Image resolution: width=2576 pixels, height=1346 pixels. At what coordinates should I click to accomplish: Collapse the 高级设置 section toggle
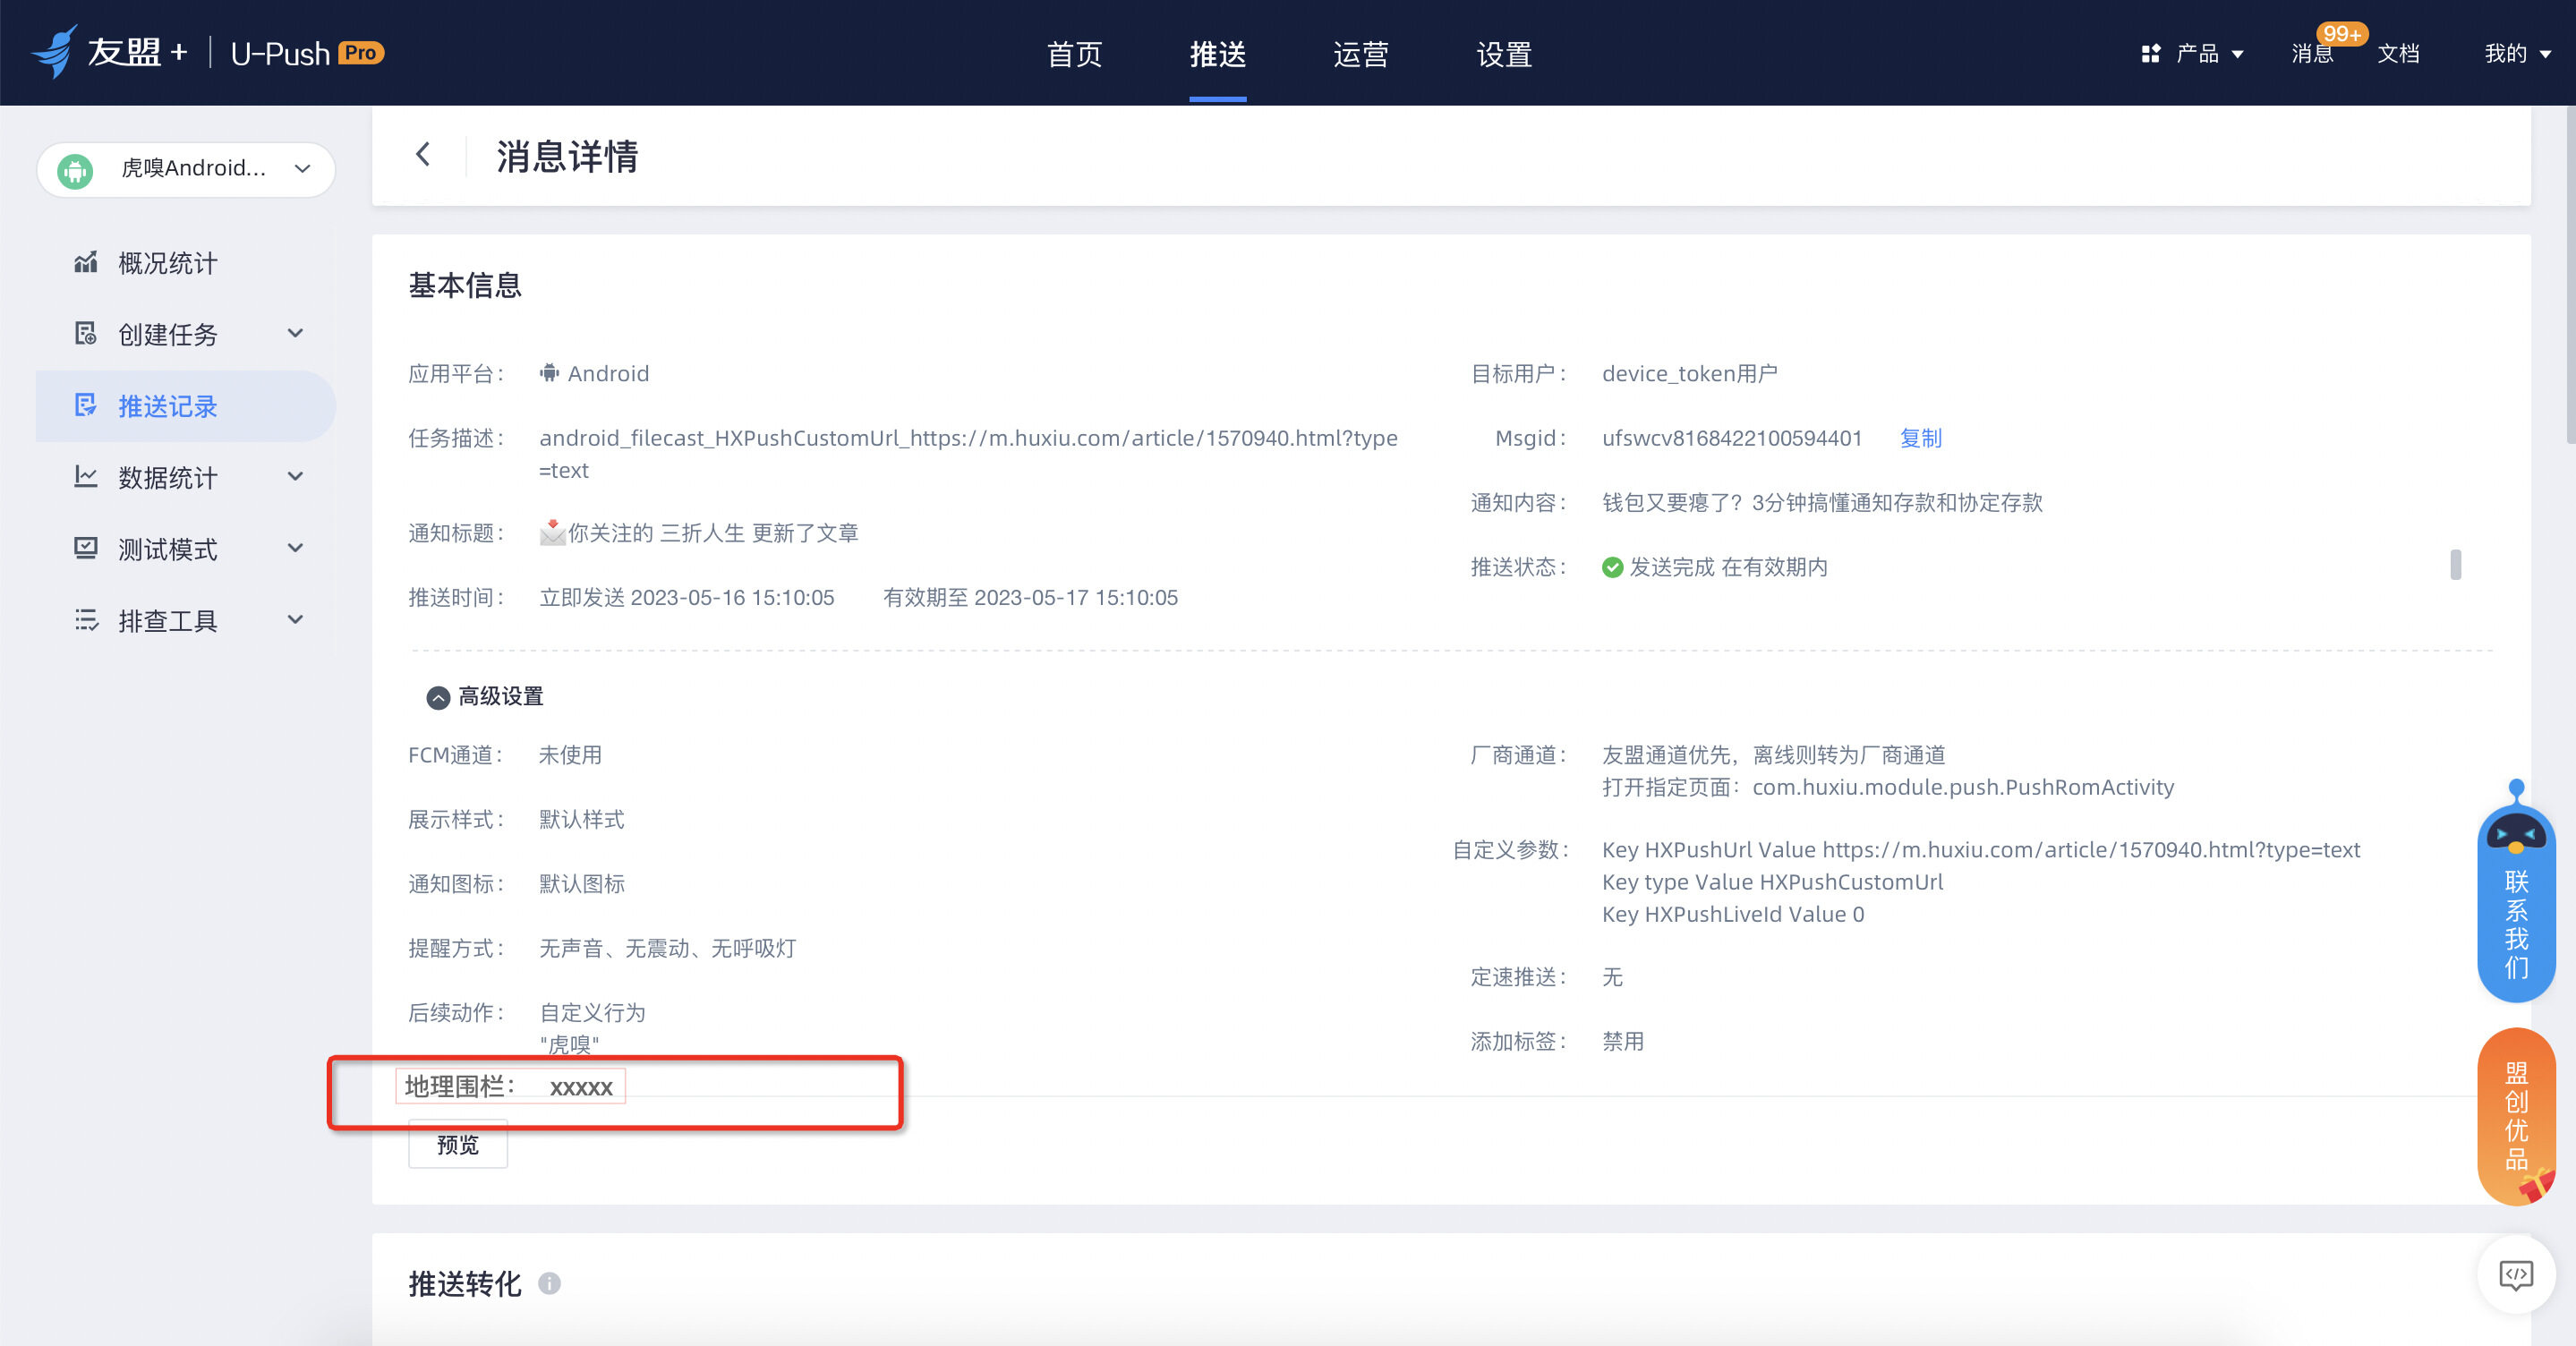(x=438, y=697)
